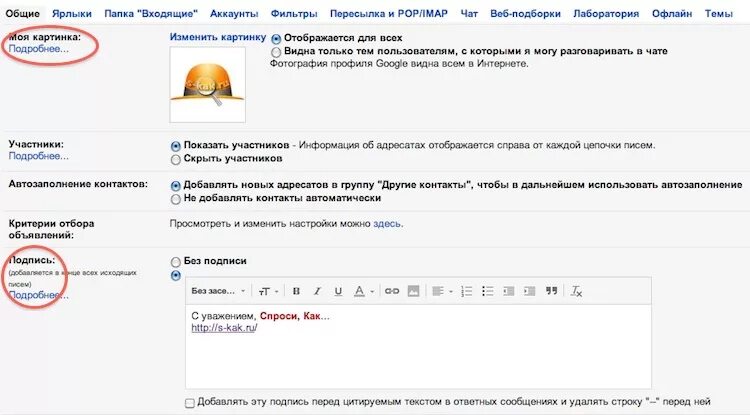Click the red 'Как' word in signature
The height and width of the screenshot is (415, 750).
click(312, 316)
